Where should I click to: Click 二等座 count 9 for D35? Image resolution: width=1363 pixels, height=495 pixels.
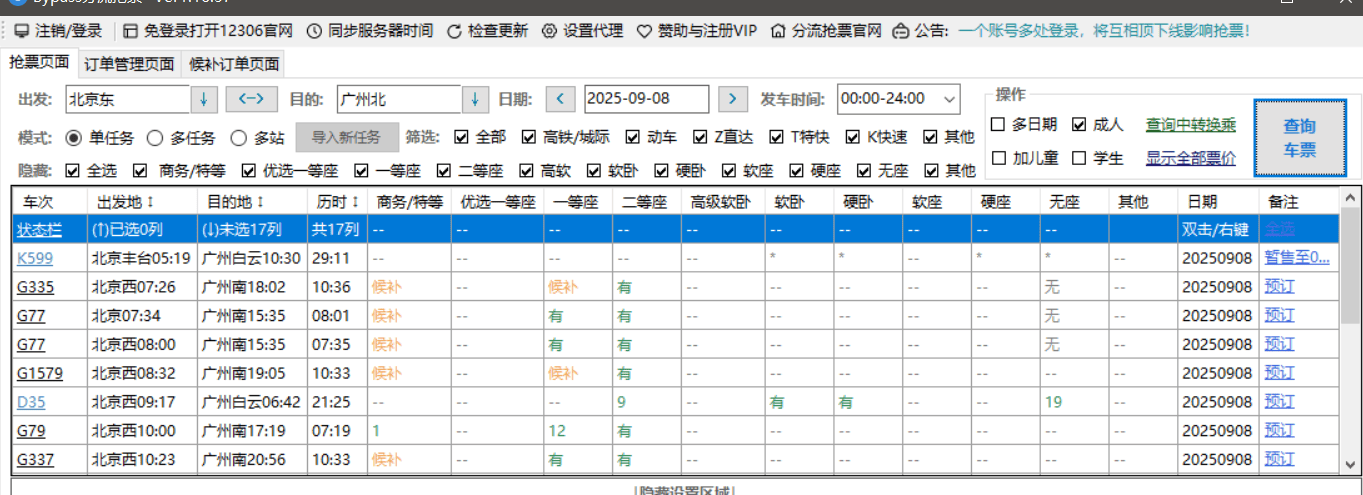(621, 402)
